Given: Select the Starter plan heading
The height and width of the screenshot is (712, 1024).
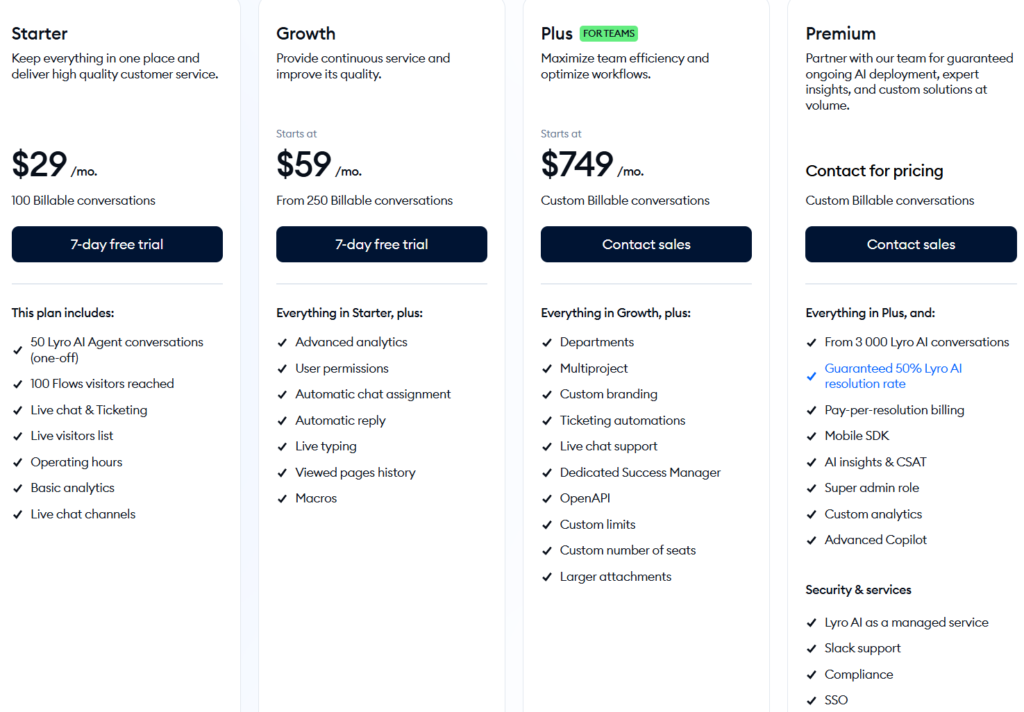Looking at the screenshot, I should [x=39, y=33].
